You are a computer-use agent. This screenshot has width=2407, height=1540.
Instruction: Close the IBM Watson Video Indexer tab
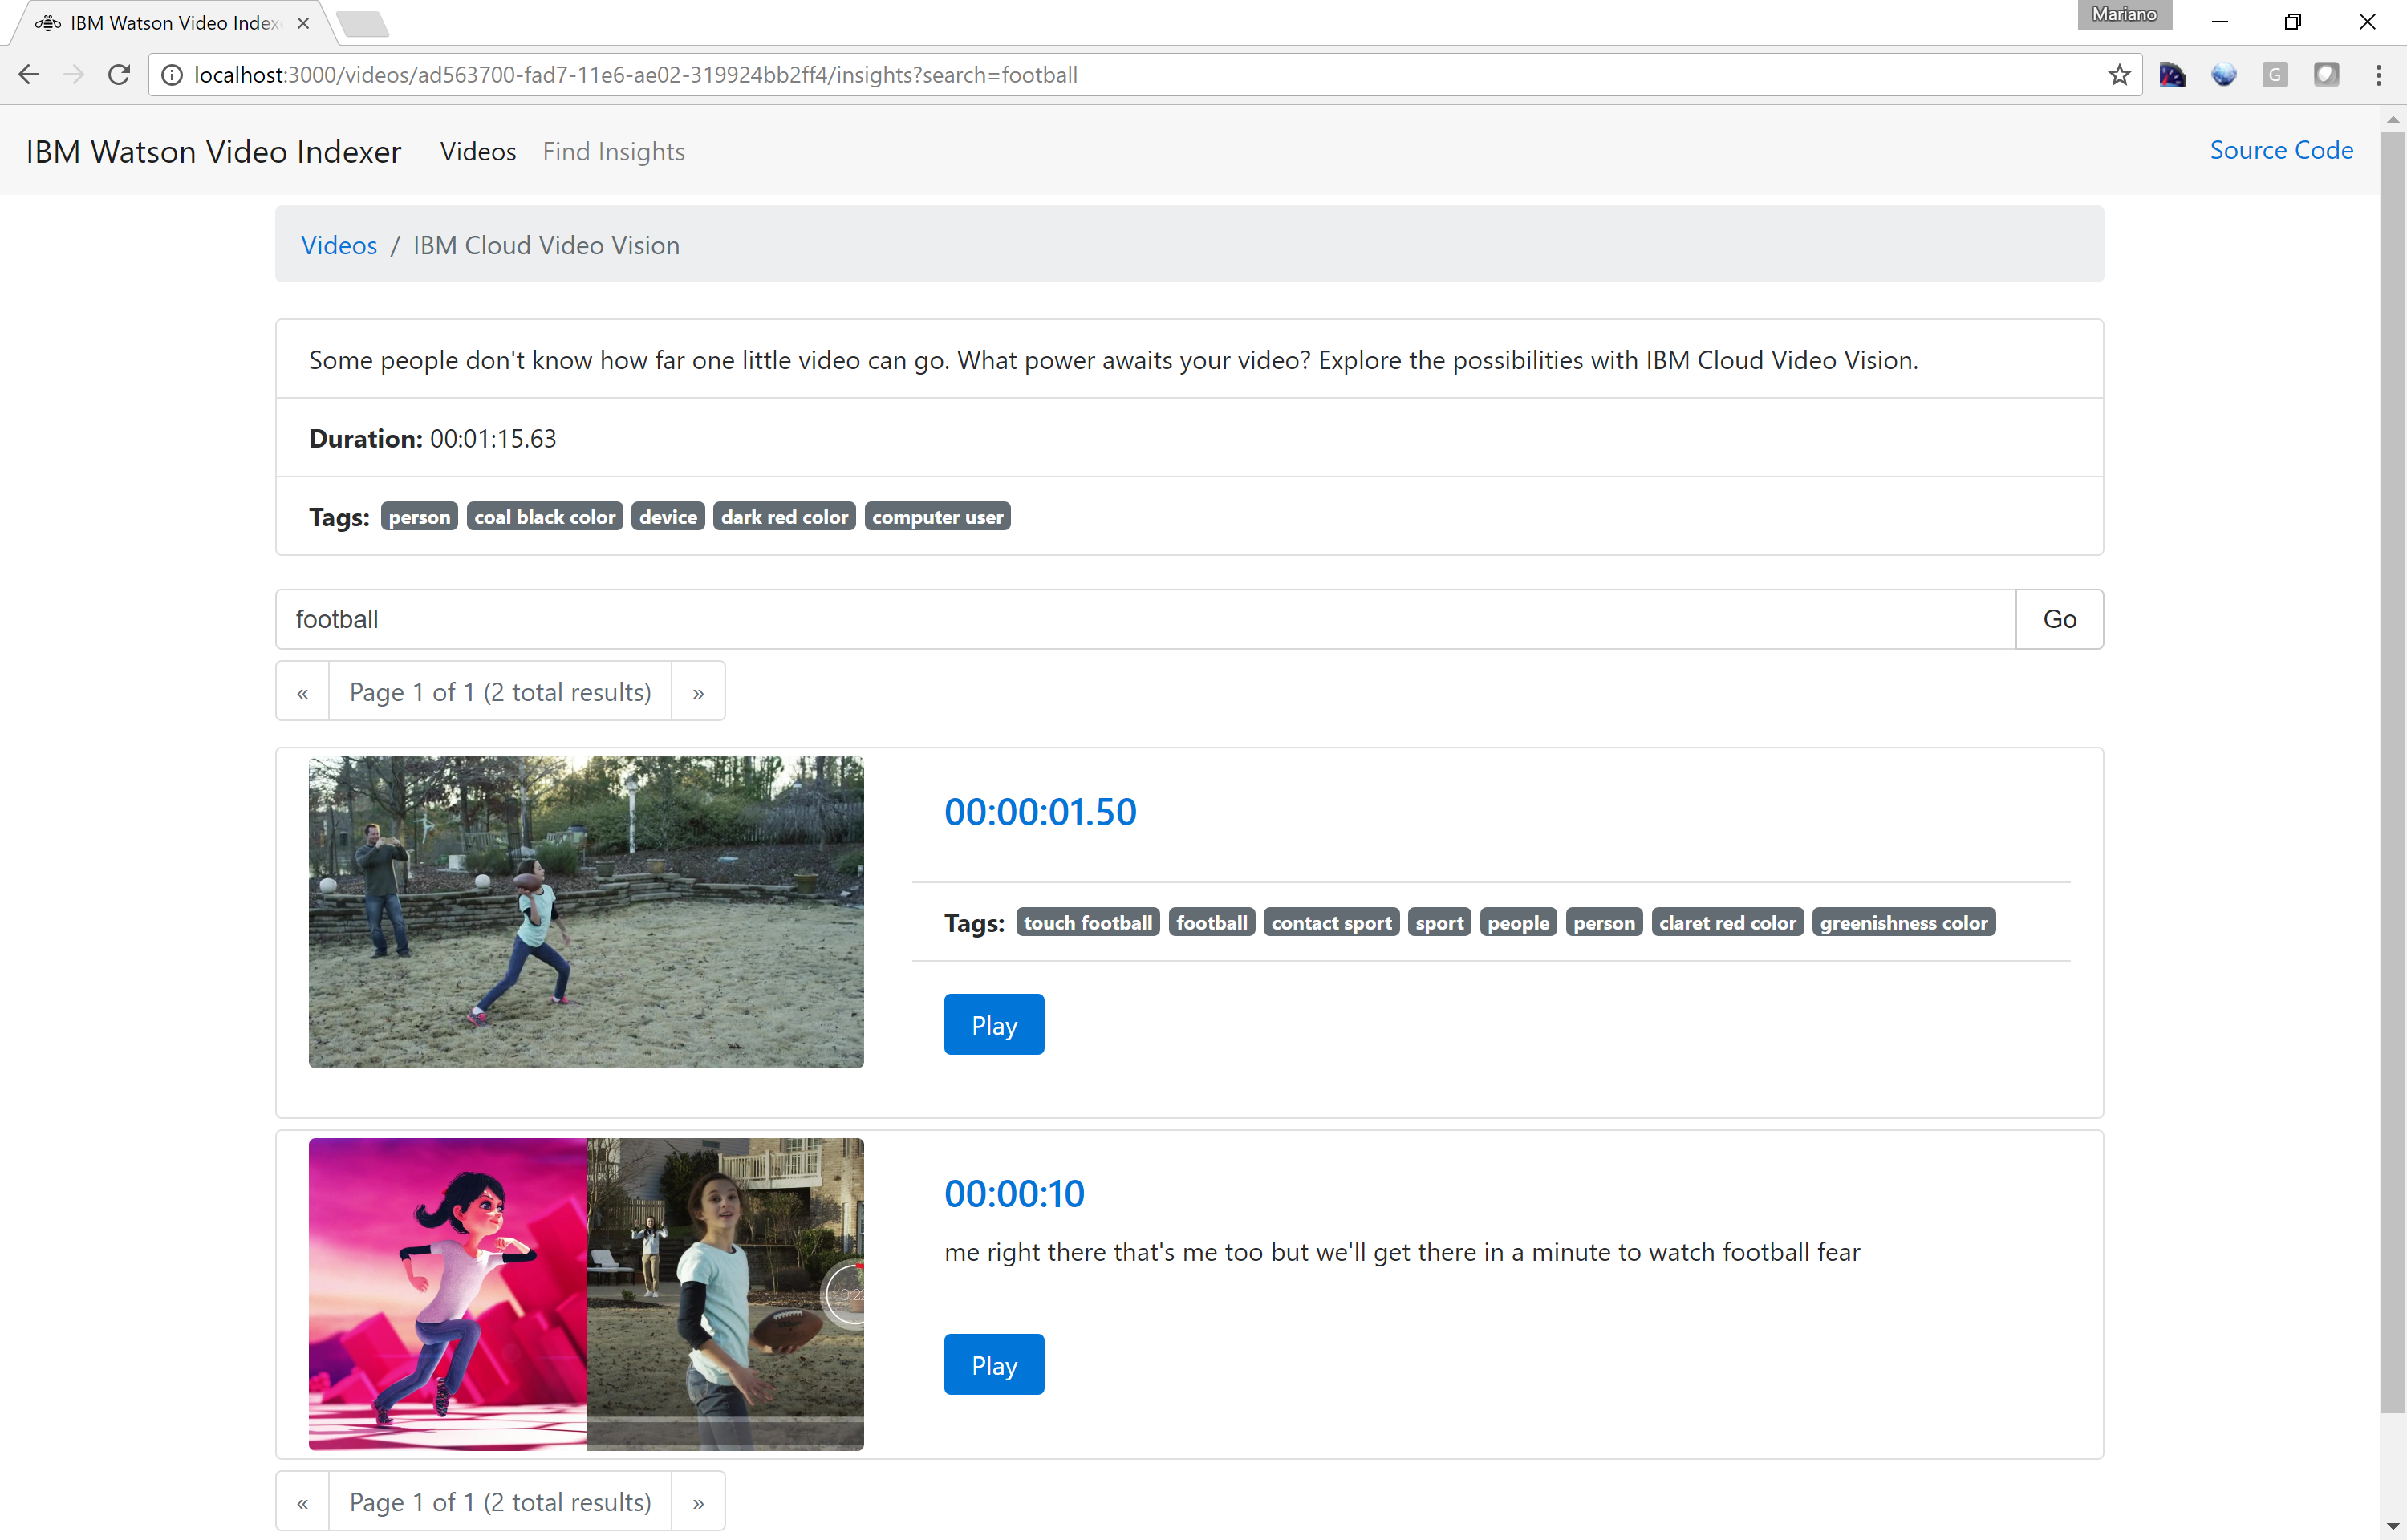click(303, 23)
